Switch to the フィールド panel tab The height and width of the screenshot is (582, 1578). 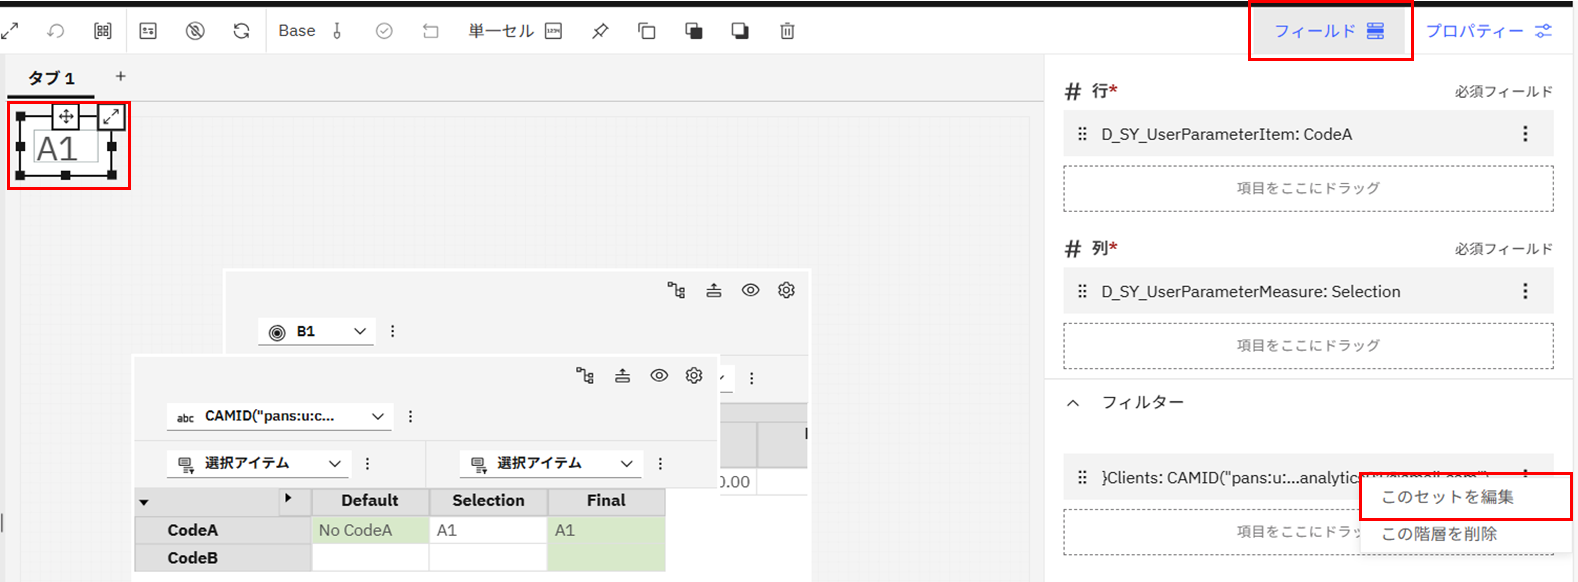pos(1329,31)
